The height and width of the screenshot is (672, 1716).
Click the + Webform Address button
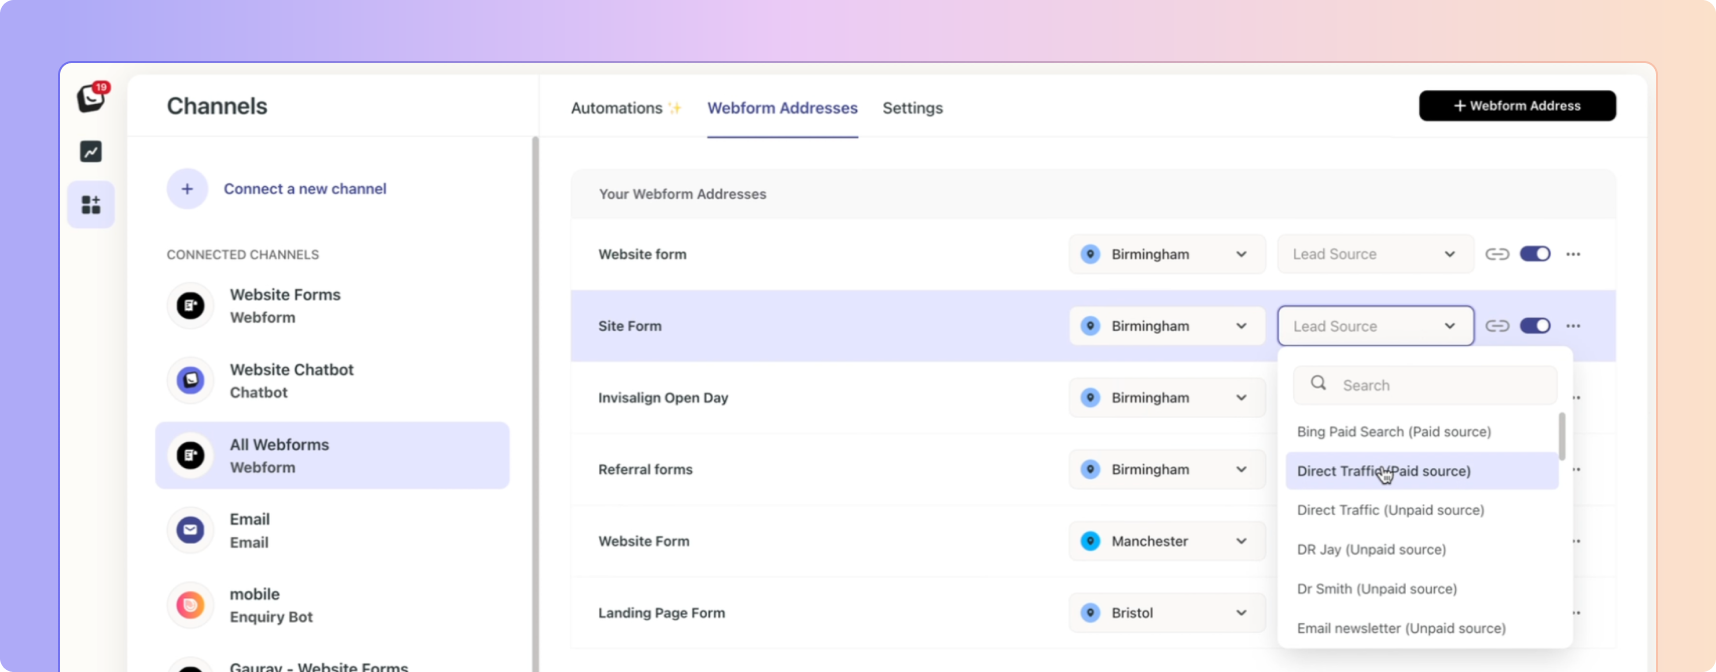(1517, 106)
